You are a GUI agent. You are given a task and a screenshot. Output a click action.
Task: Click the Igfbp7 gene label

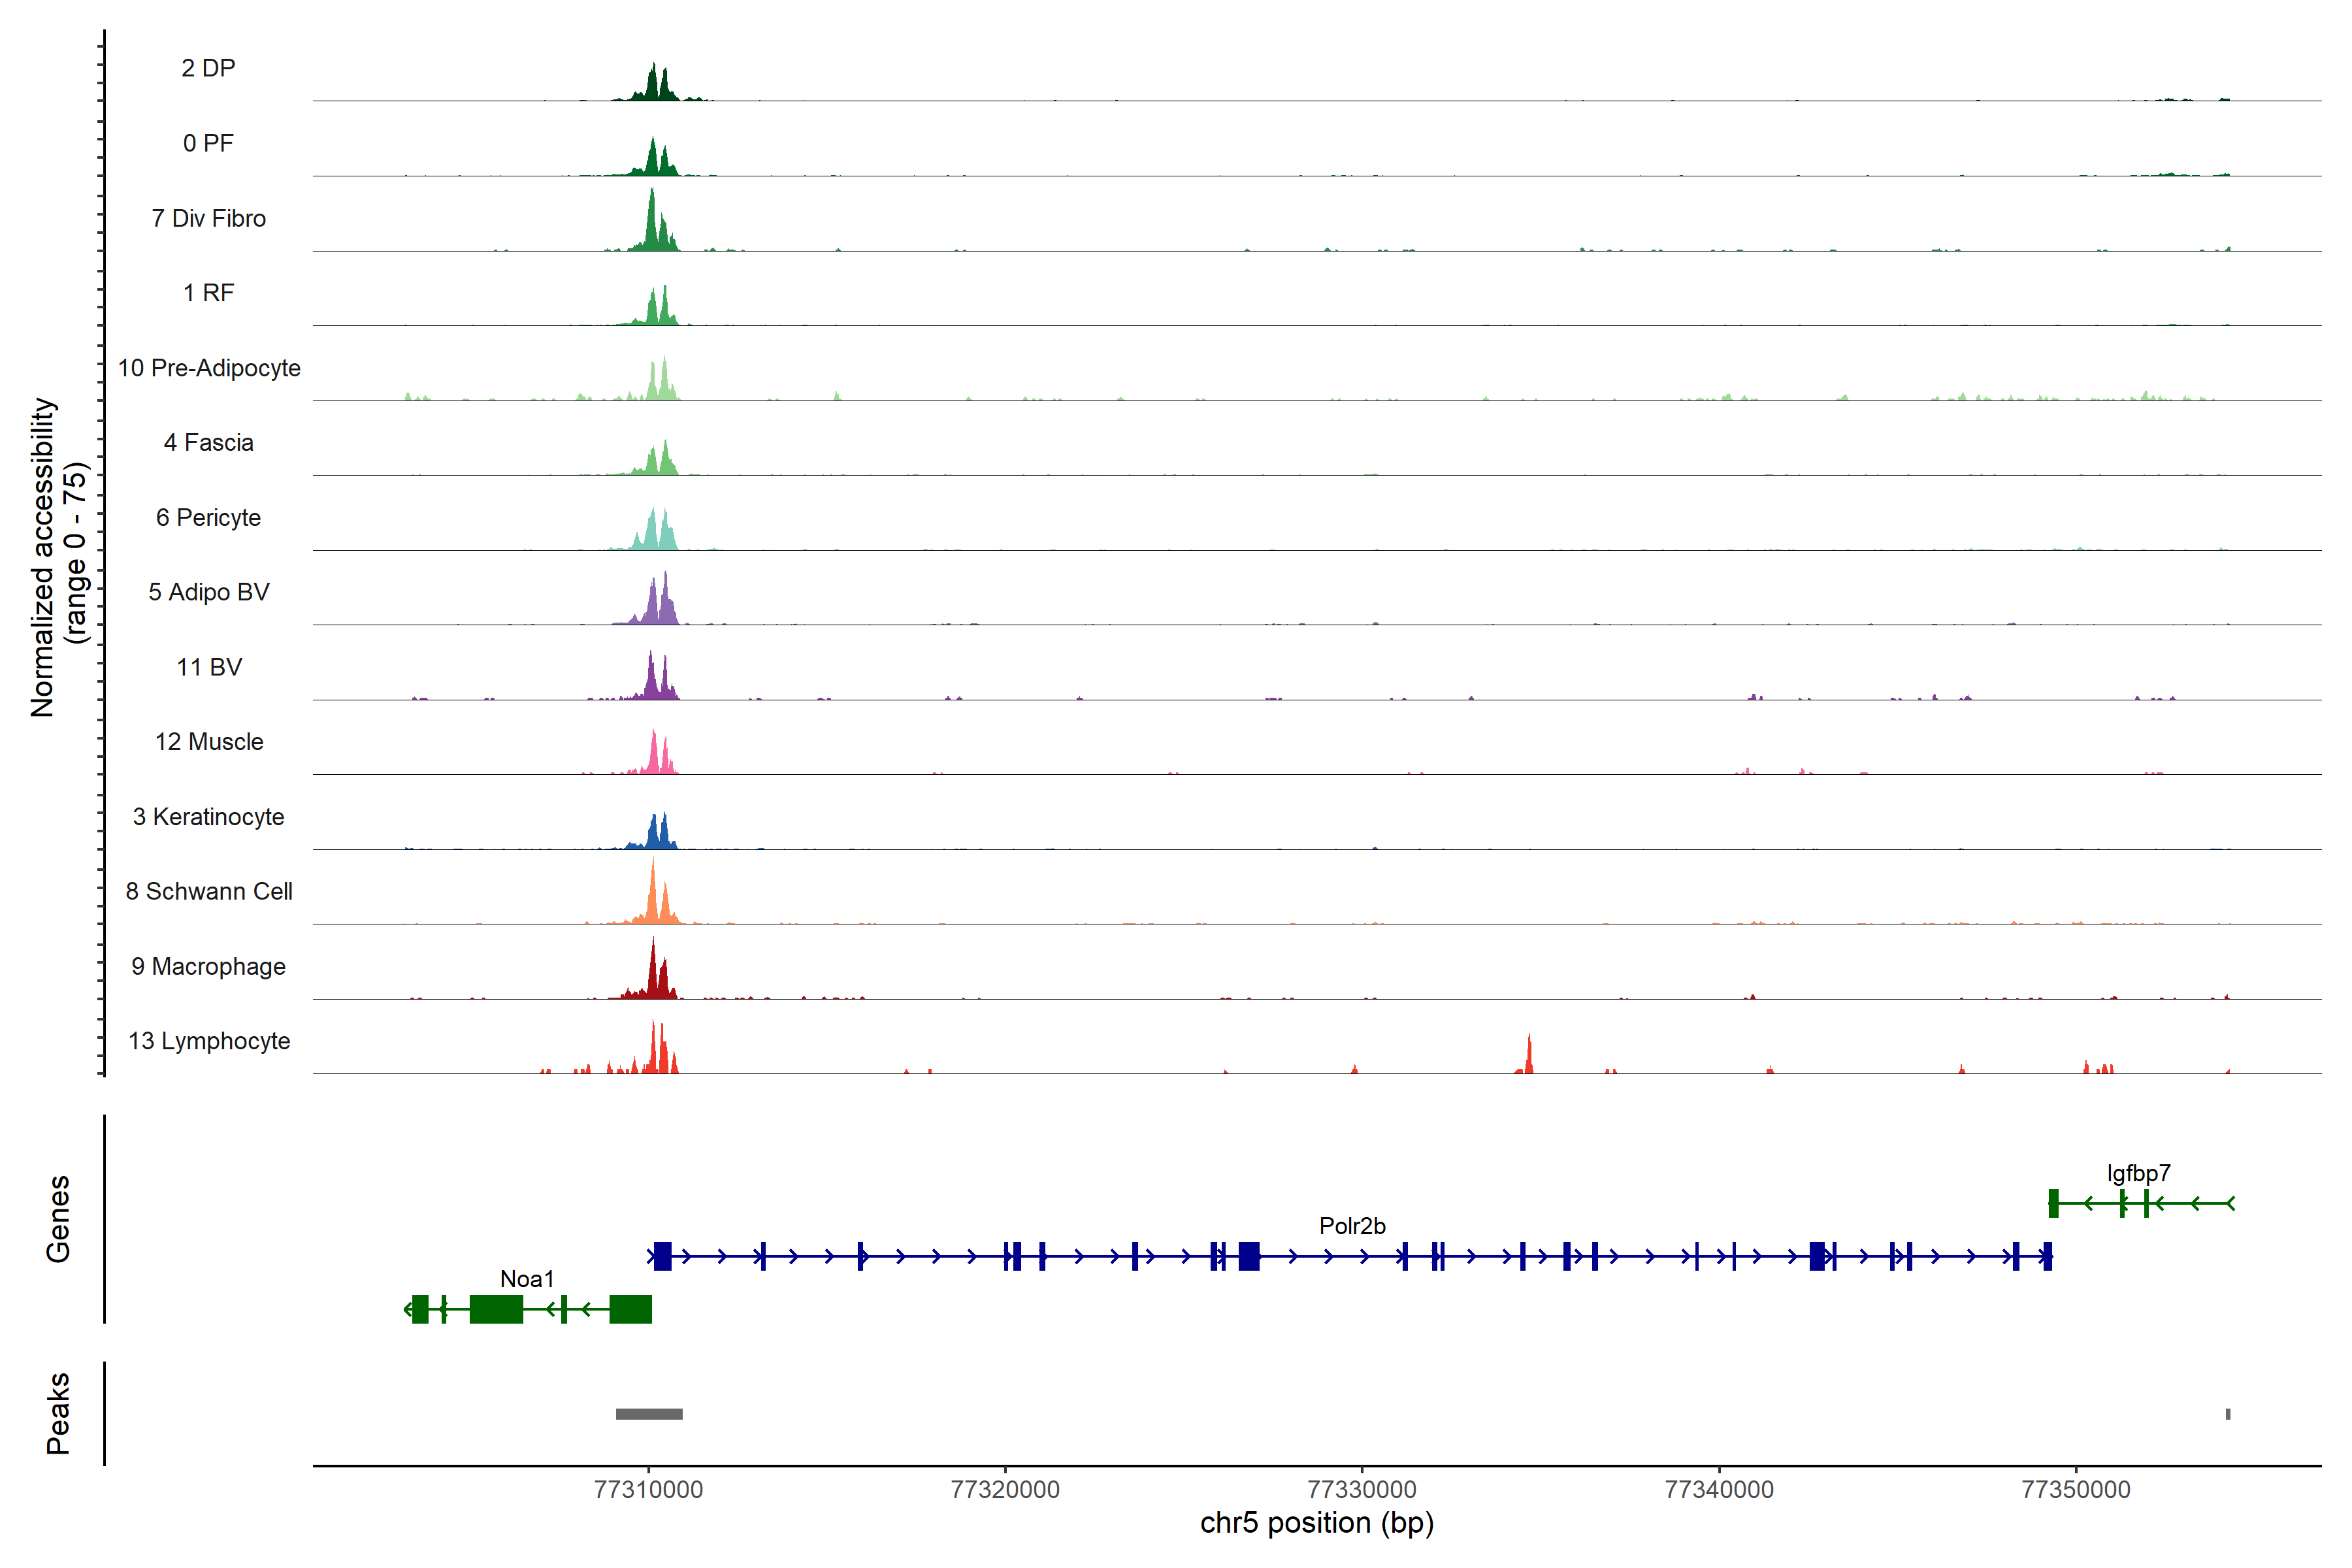[2138, 1173]
